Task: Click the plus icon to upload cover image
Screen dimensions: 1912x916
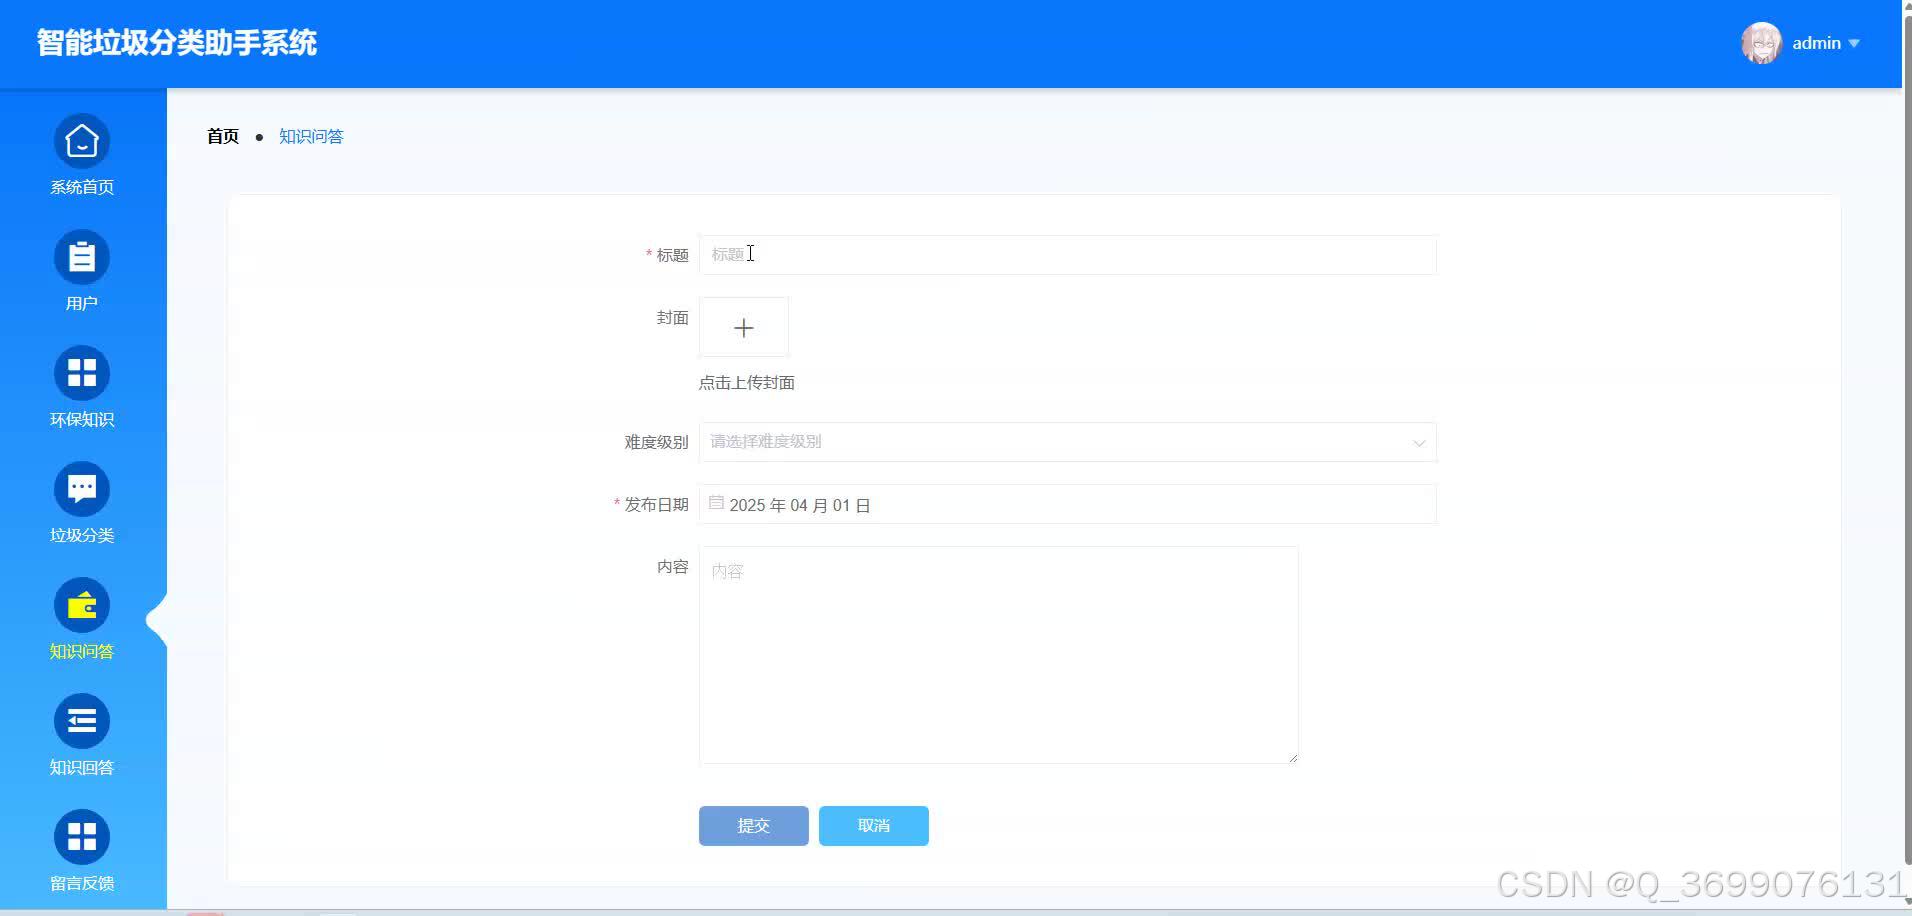Action: click(743, 327)
